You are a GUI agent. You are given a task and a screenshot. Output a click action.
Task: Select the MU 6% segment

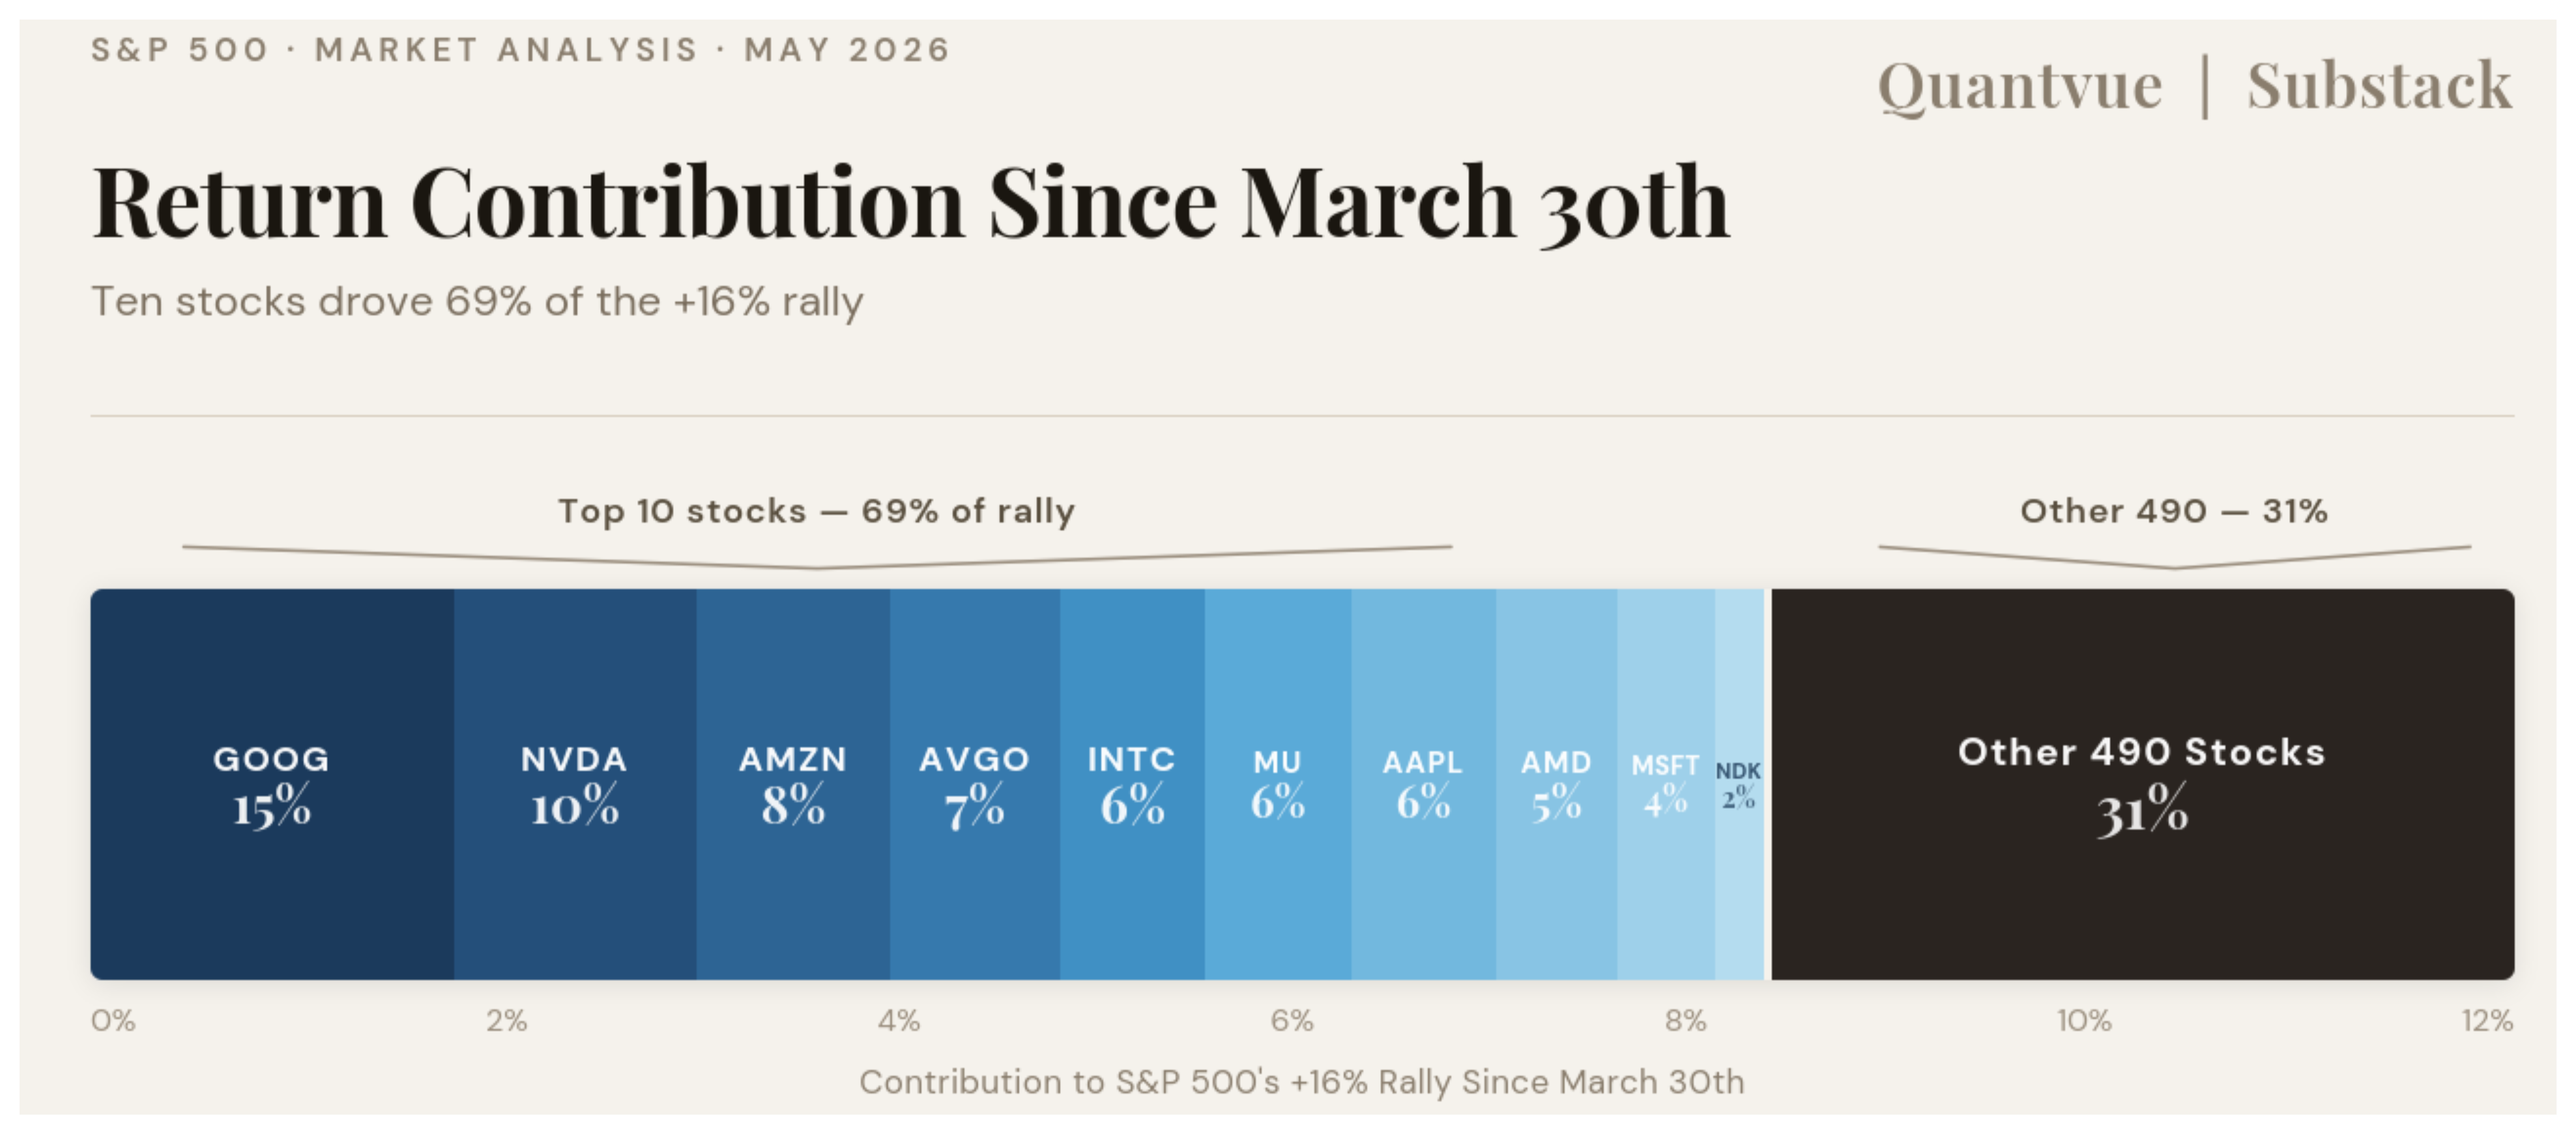[x=1278, y=784]
